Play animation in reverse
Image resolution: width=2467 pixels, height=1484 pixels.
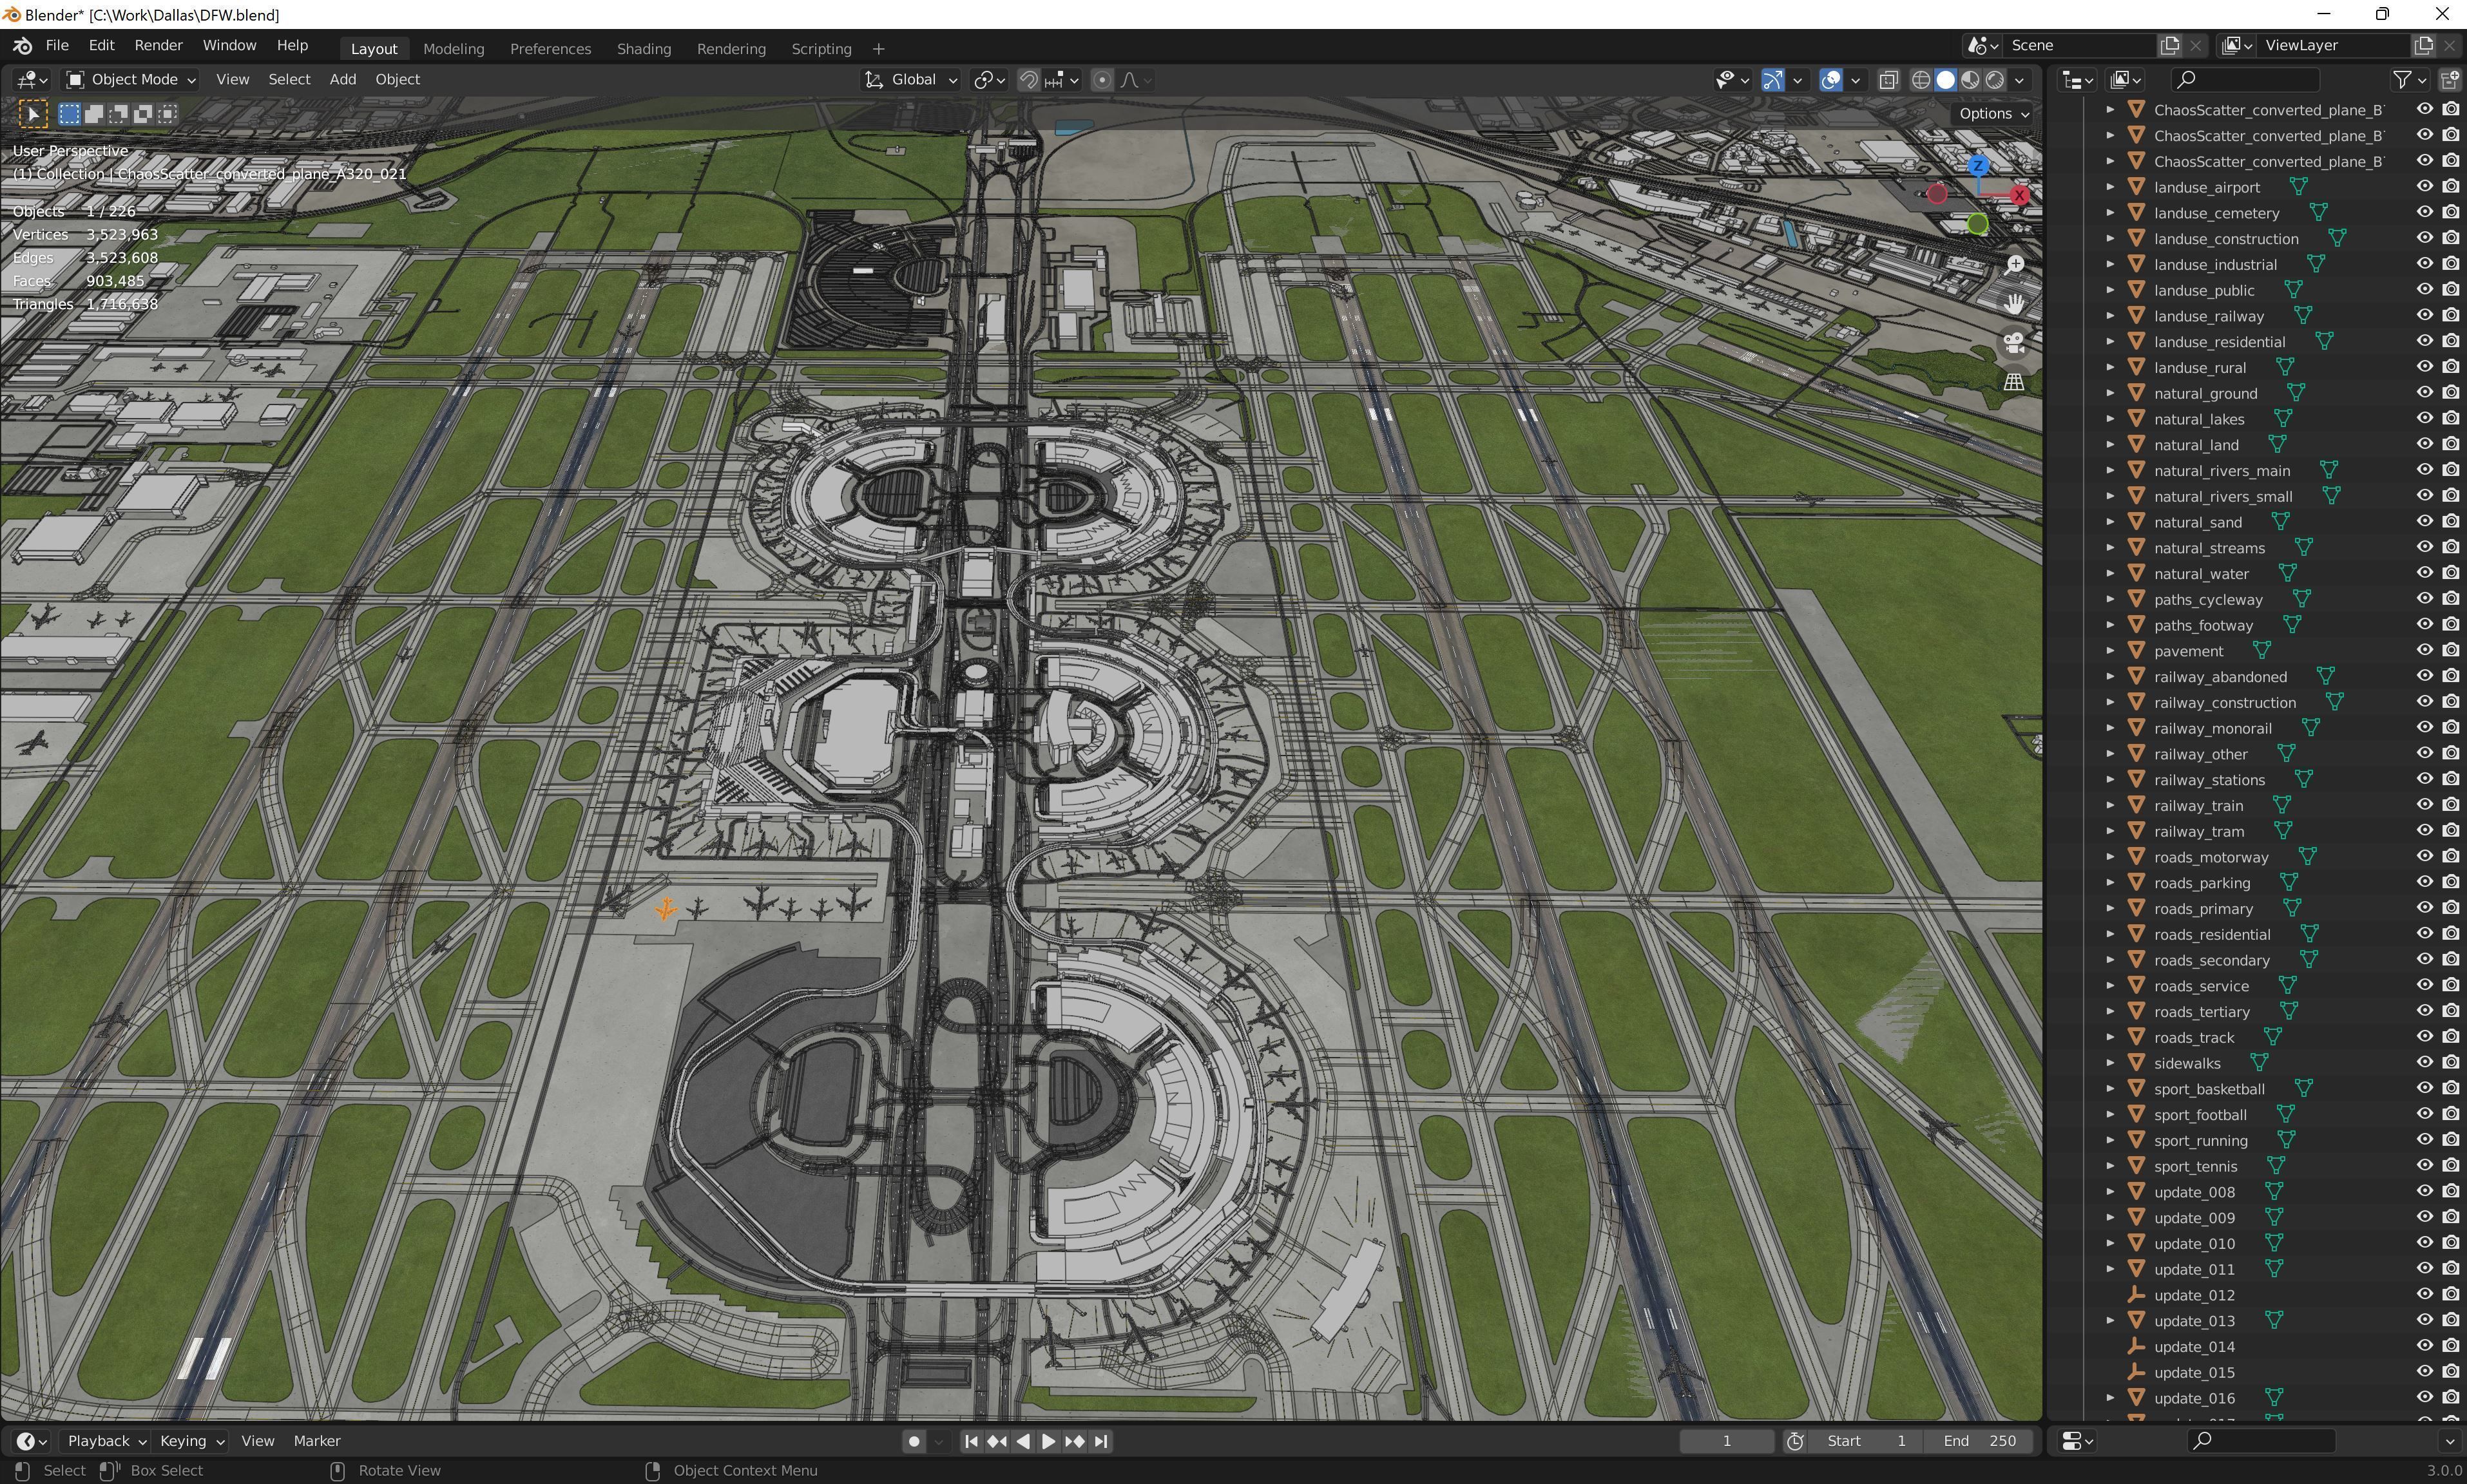click(1022, 1441)
